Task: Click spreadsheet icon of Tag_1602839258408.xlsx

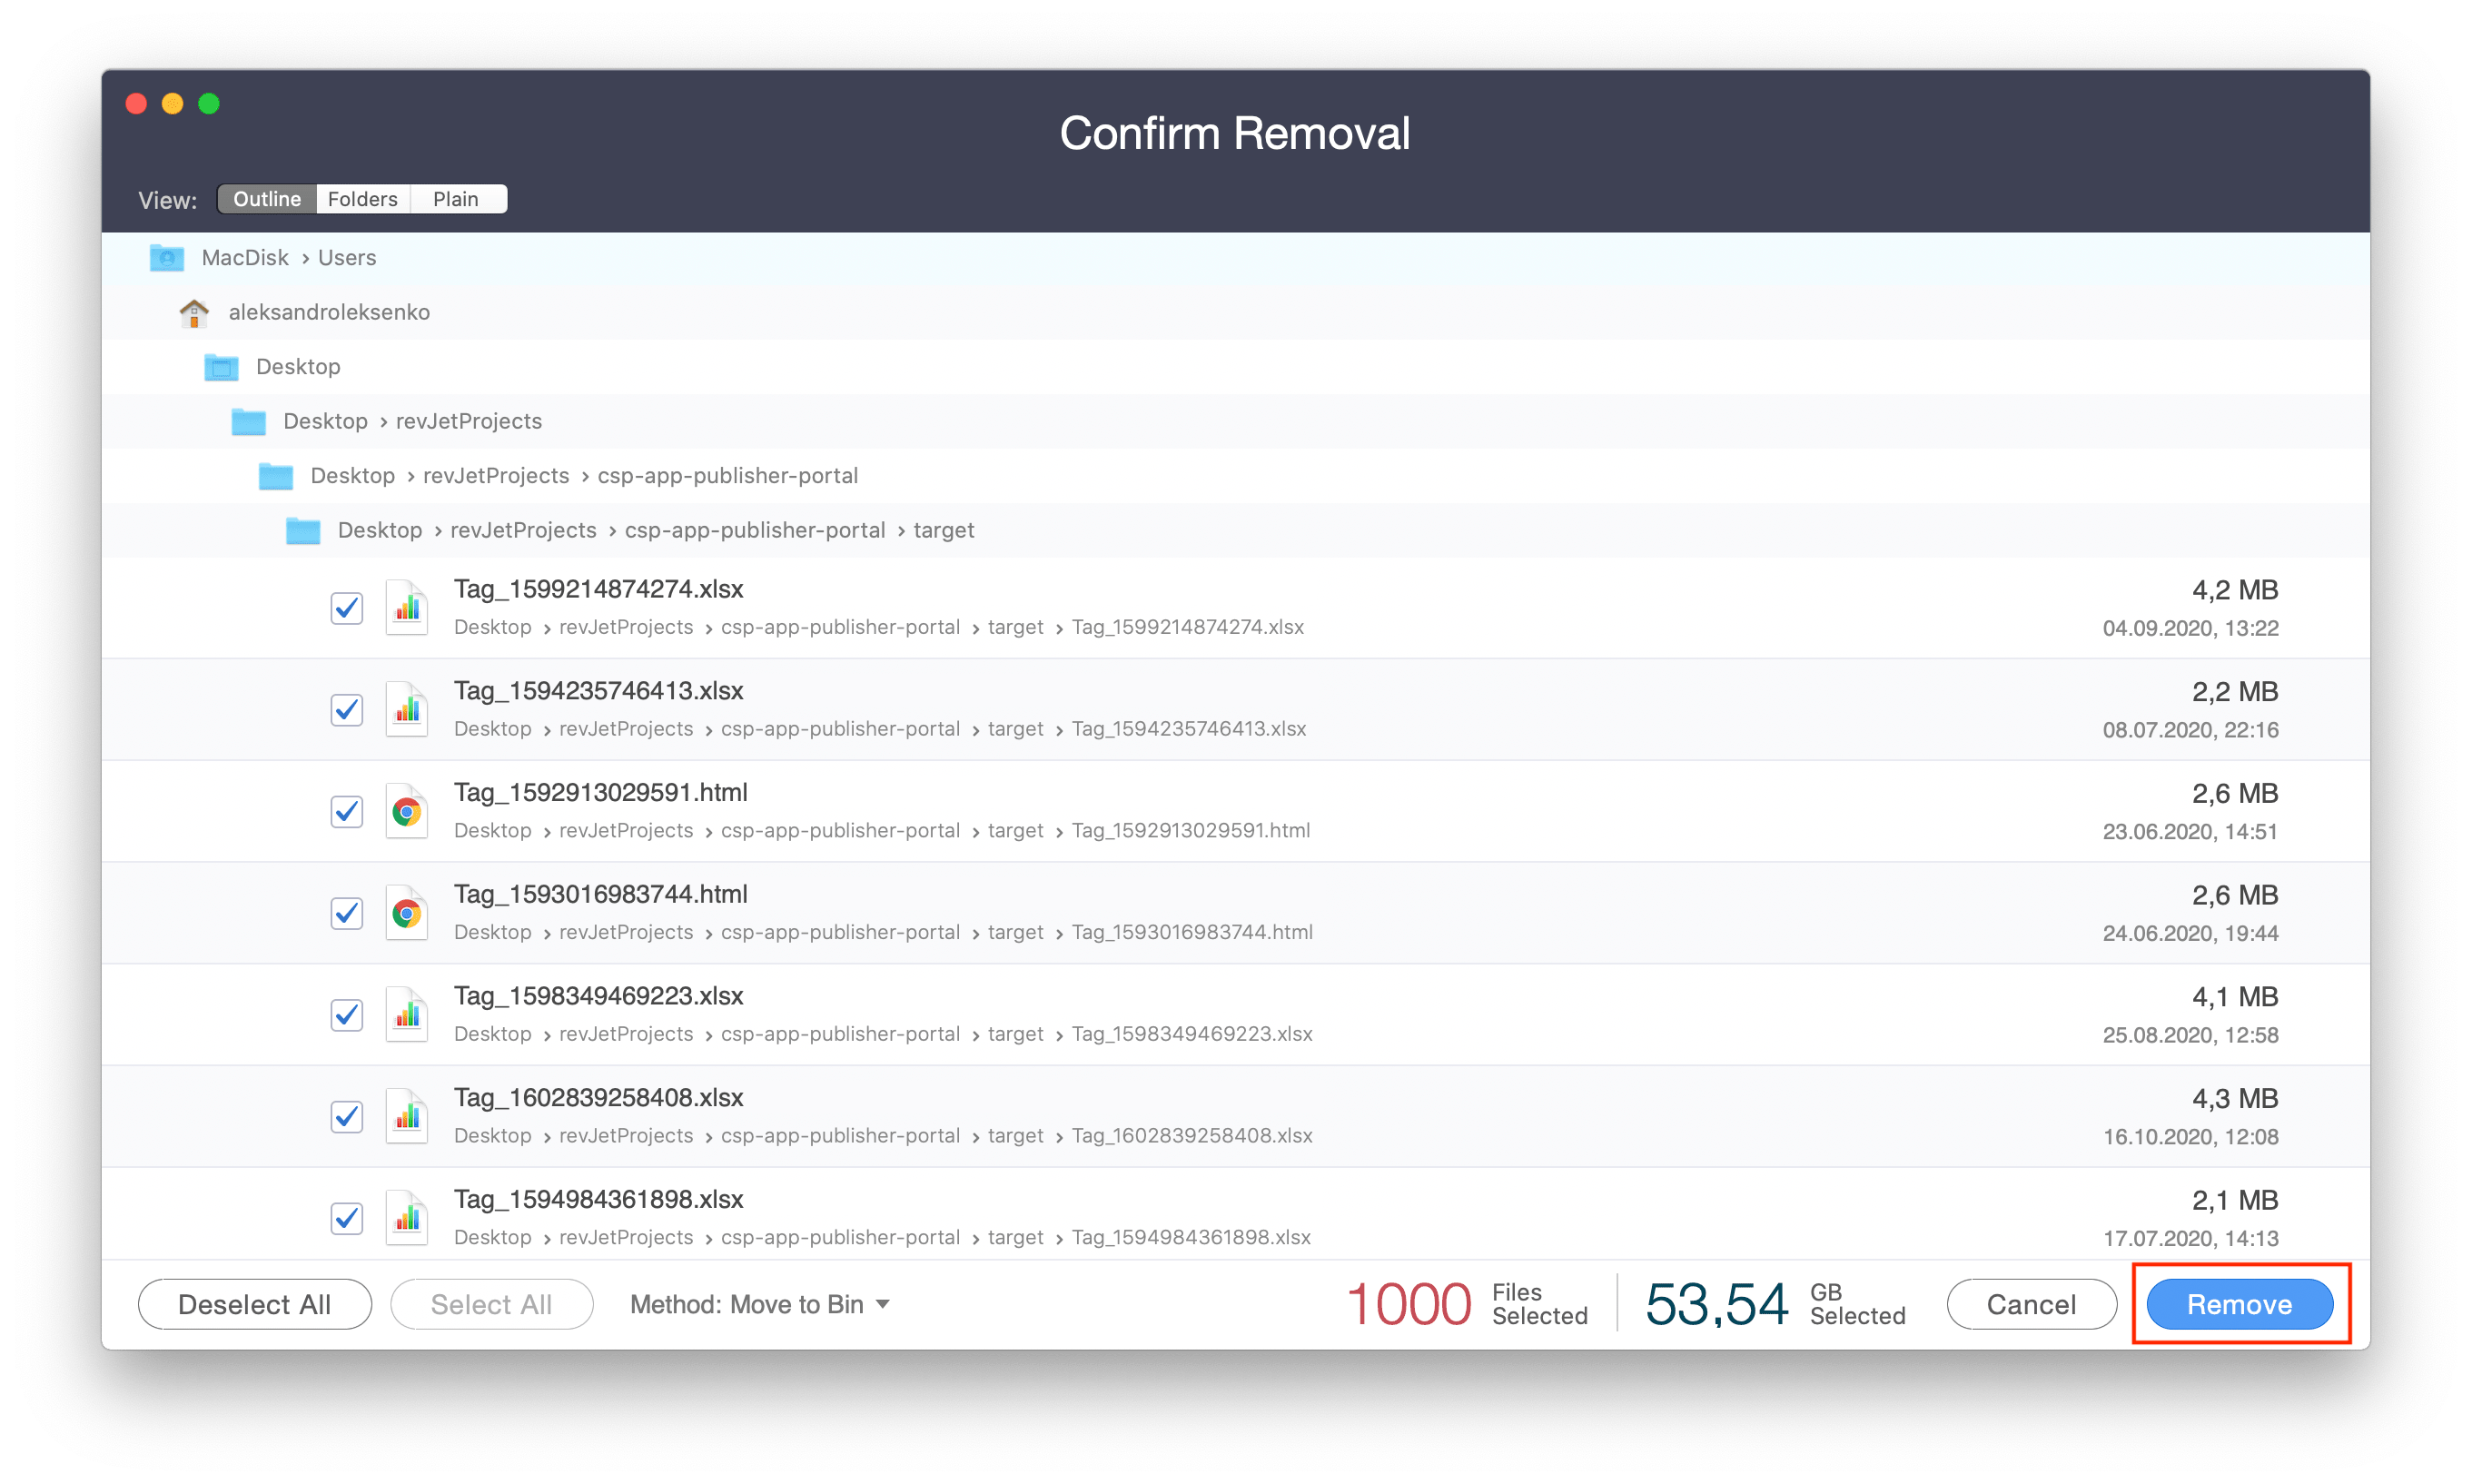Action: (407, 1117)
